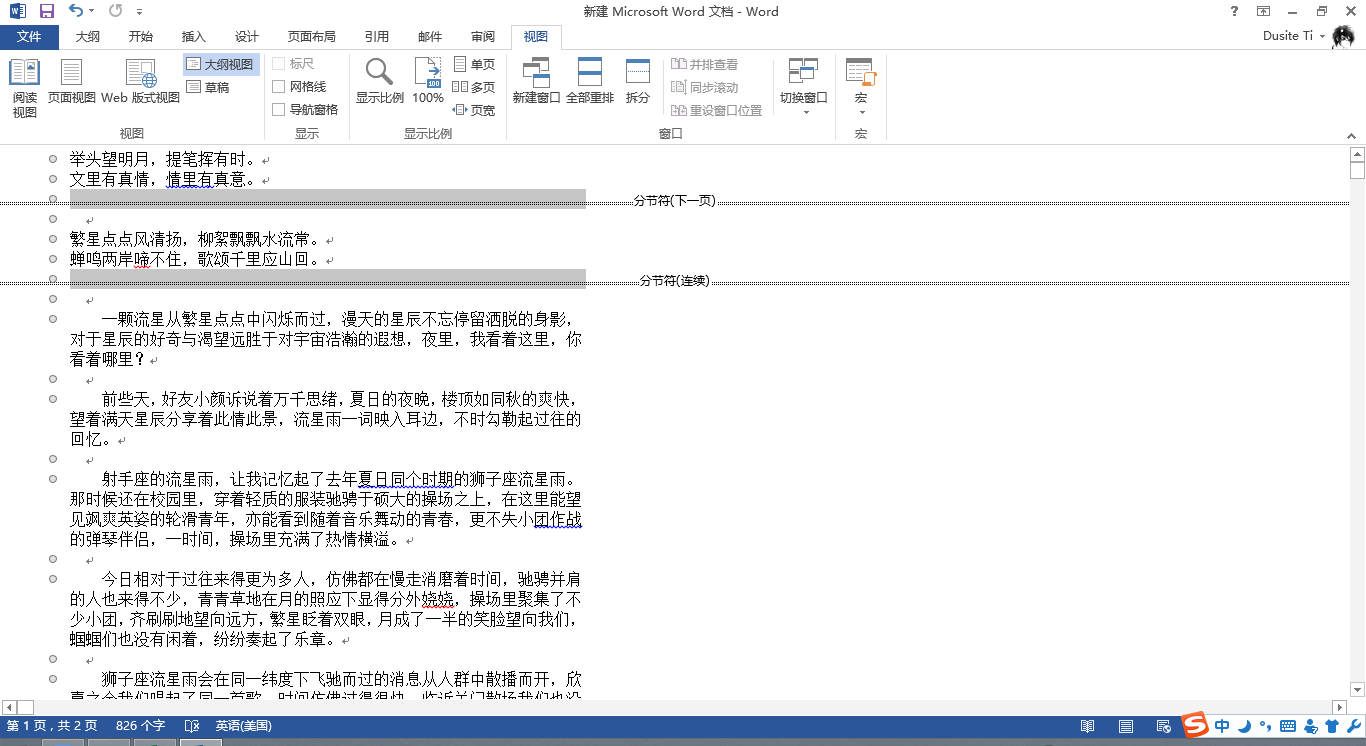1366x746 pixels.
Task: Open the File (文件) menu
Action: click(x=29, y=37)
